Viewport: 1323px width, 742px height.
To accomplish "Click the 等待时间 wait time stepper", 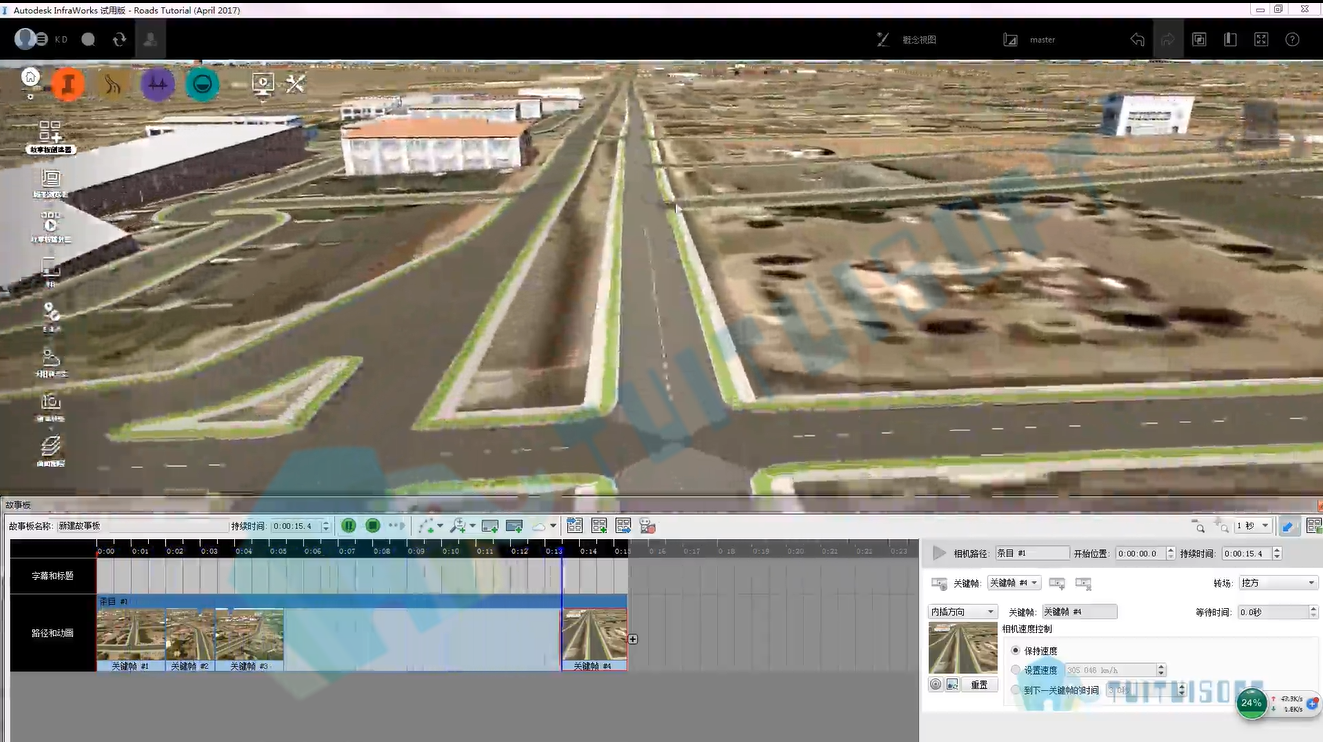I will pyautogui.click(x=1313, y=612).
